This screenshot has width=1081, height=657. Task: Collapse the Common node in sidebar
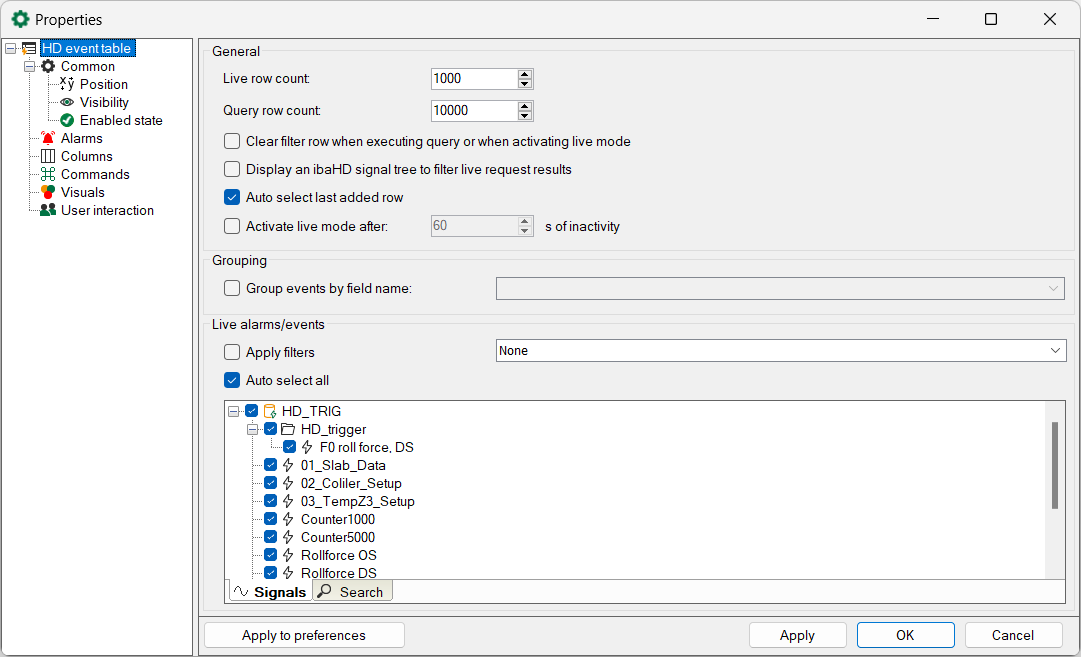click(x=29, y=66)
